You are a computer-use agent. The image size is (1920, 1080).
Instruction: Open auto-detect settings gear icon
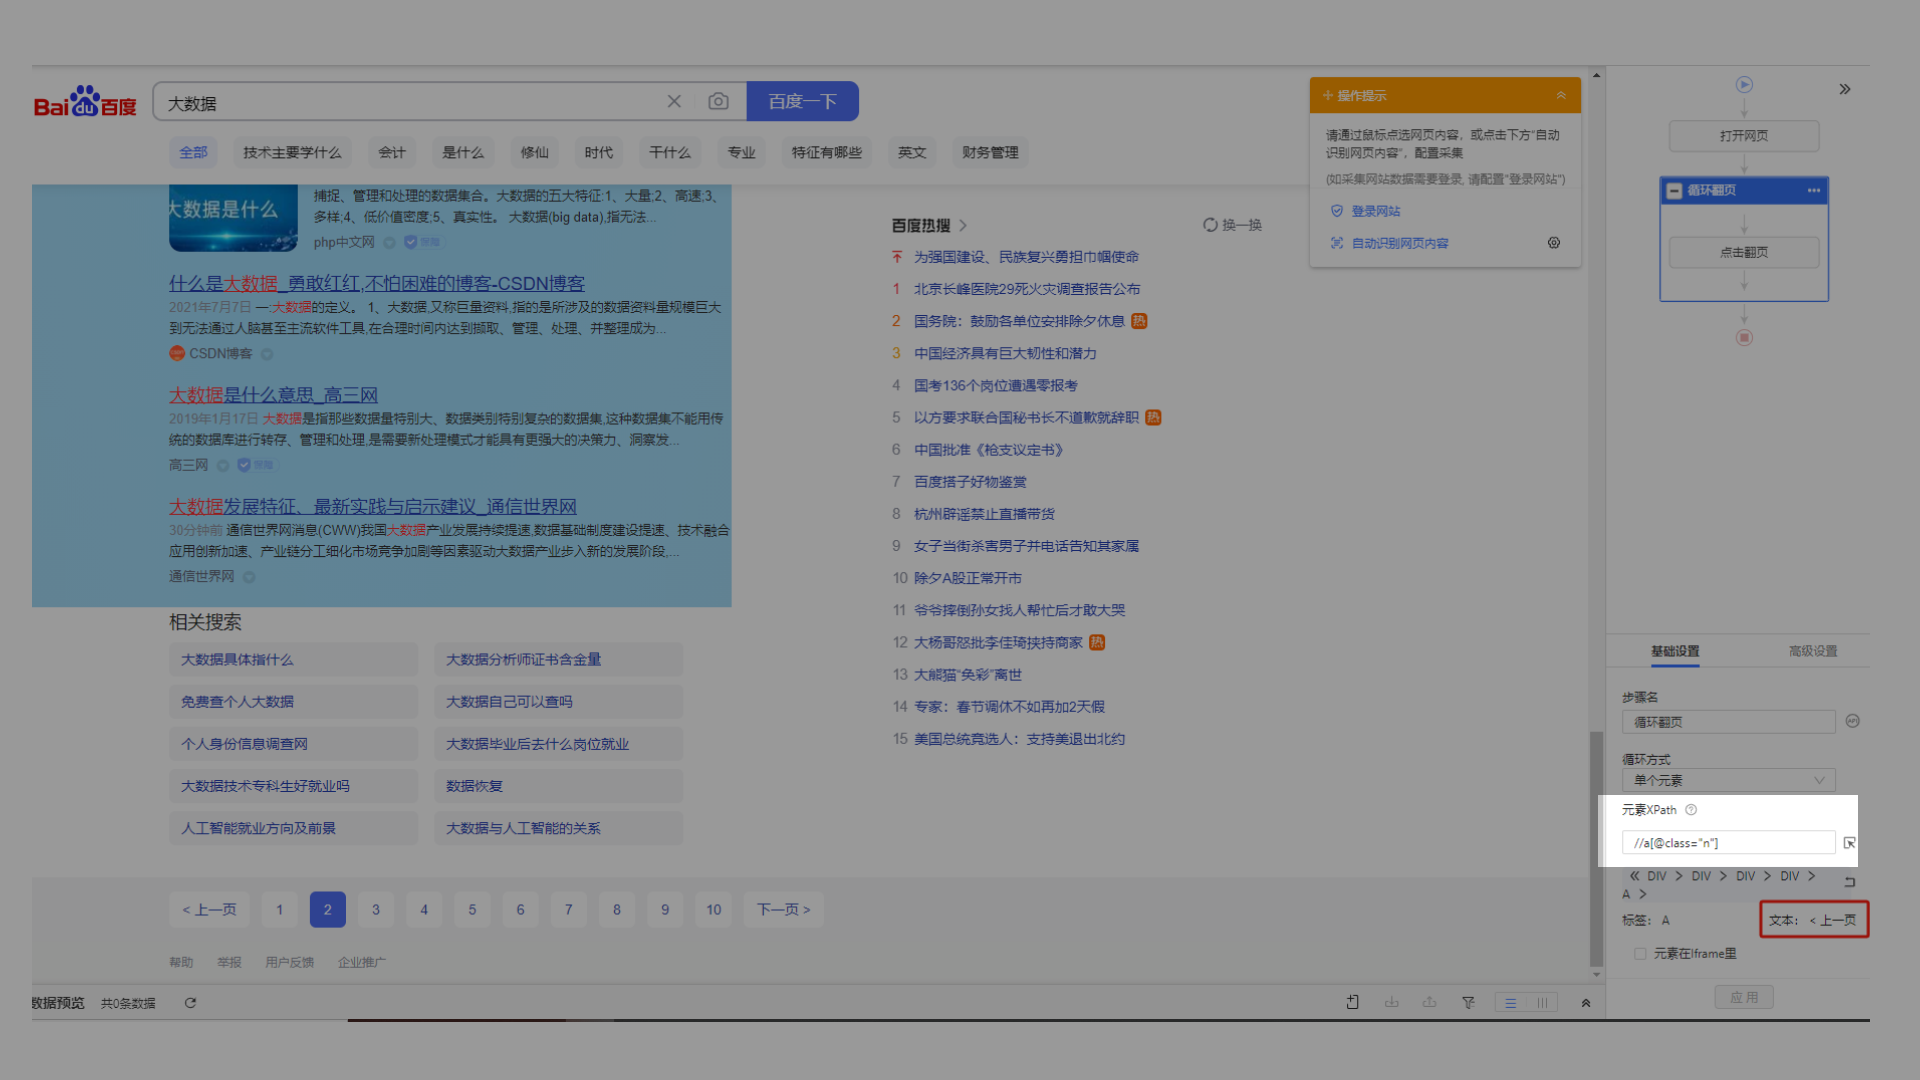pos(1554,243)
